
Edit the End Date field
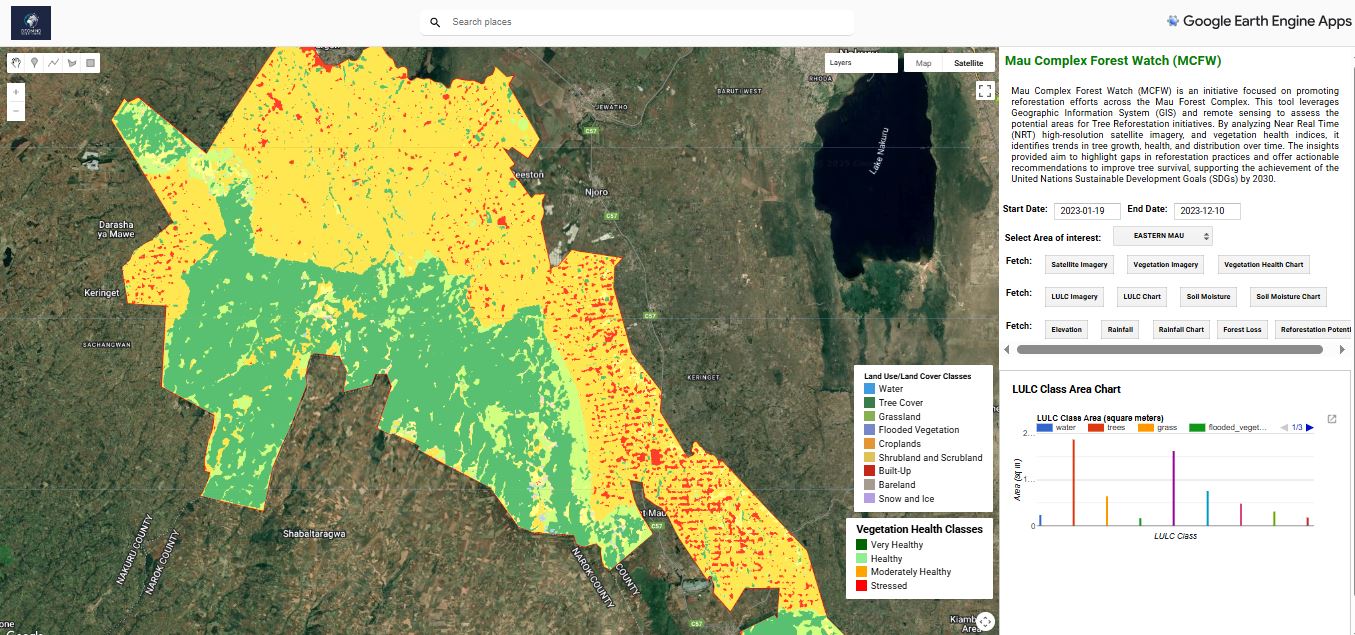pyautogui.click(x=1207, y=211)
